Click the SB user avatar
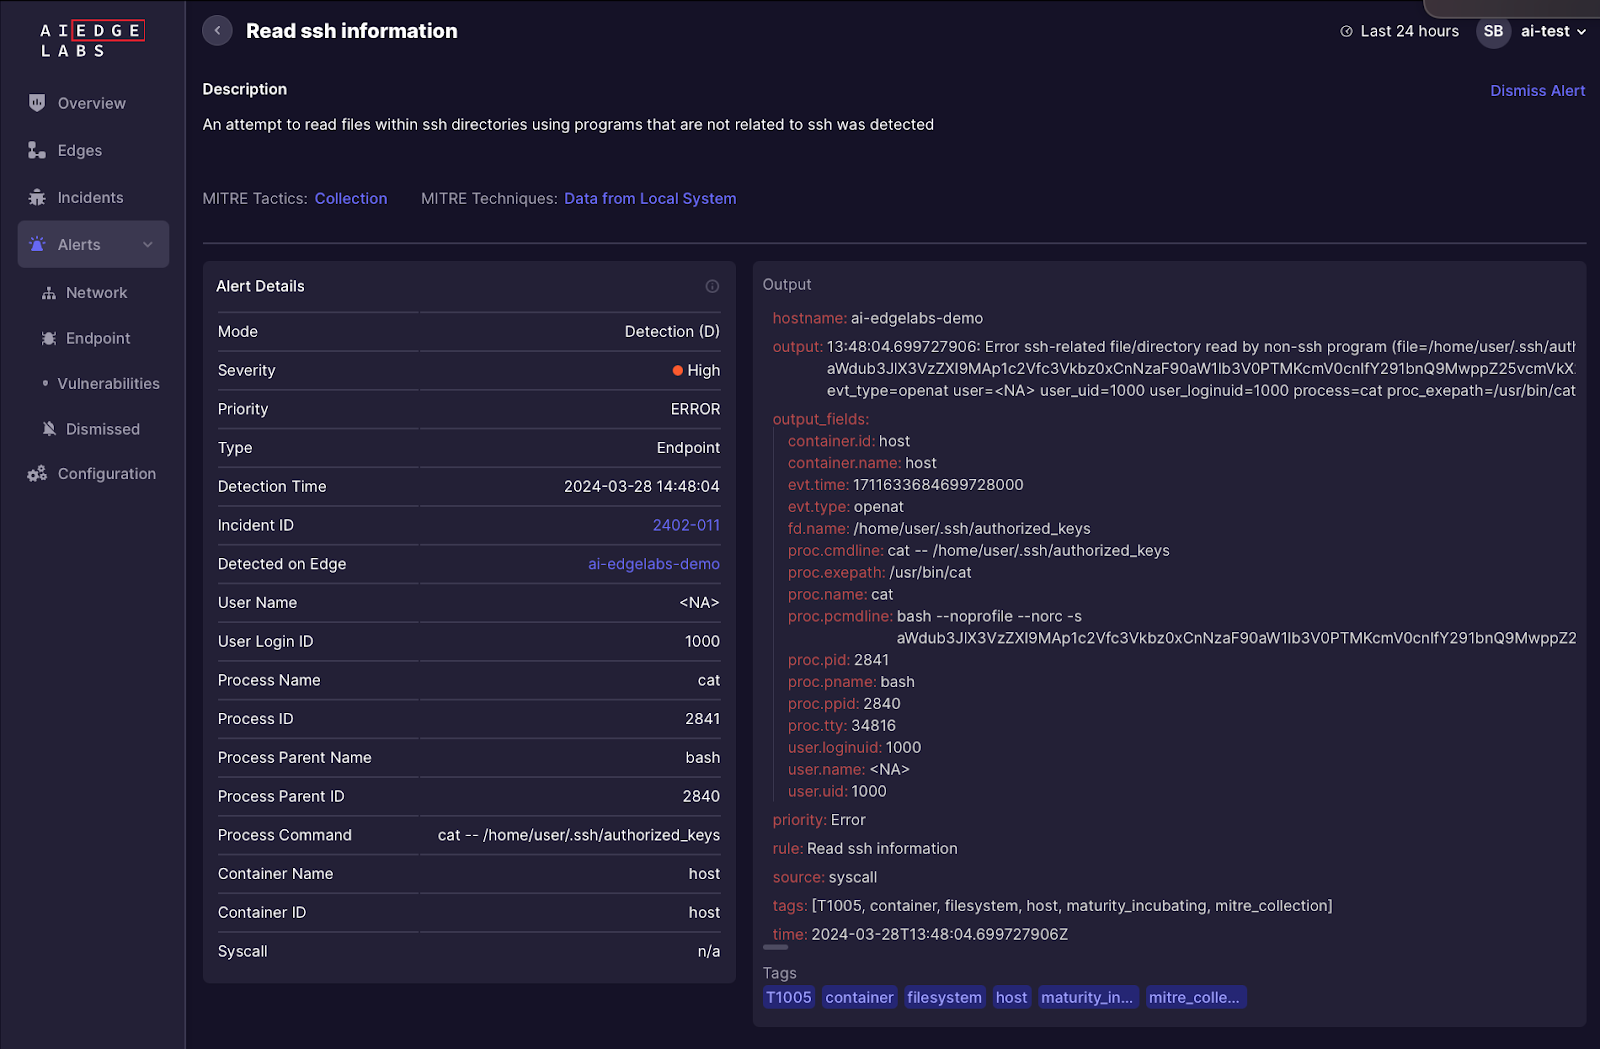Screen dimensions: 1600x1049 click(x=1493, y=31)
